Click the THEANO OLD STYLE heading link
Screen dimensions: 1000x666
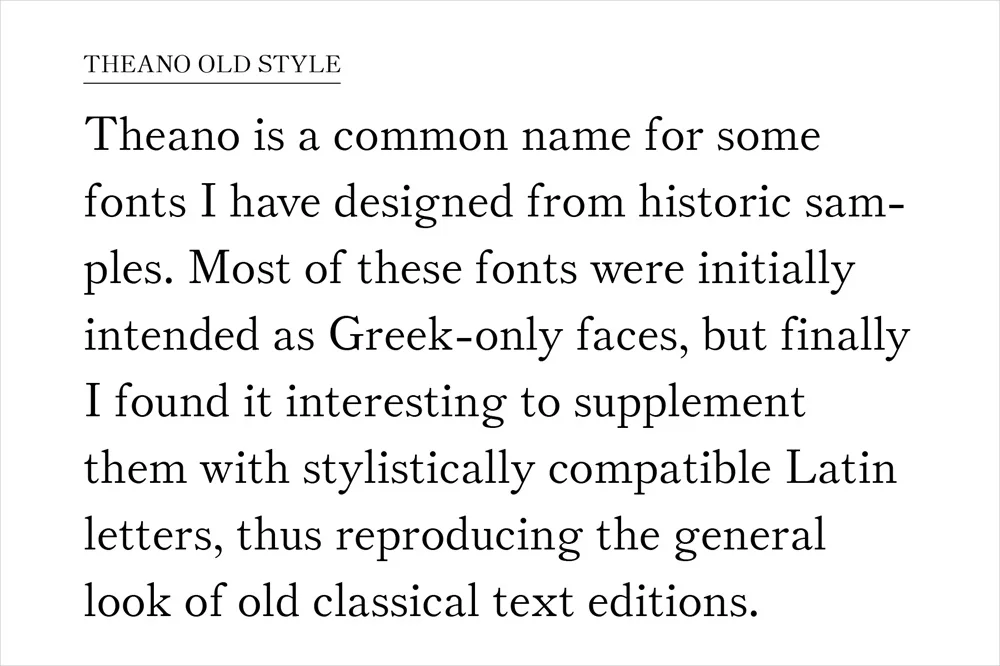213,66
